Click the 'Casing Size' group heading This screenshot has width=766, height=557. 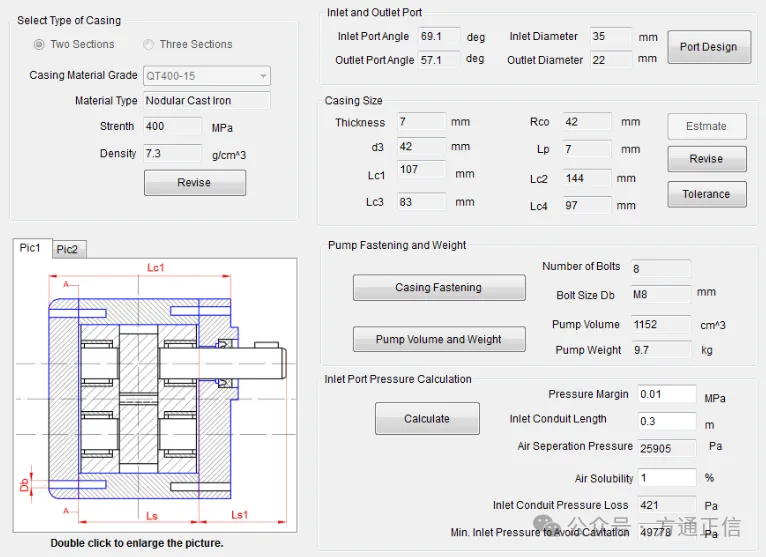(354, 101)
